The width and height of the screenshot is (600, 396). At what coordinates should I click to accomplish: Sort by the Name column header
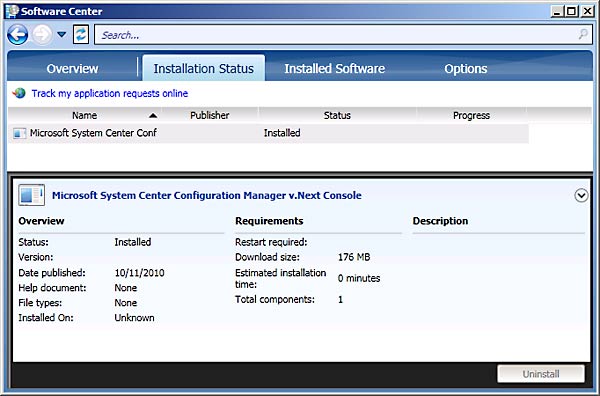click(85, 115)
